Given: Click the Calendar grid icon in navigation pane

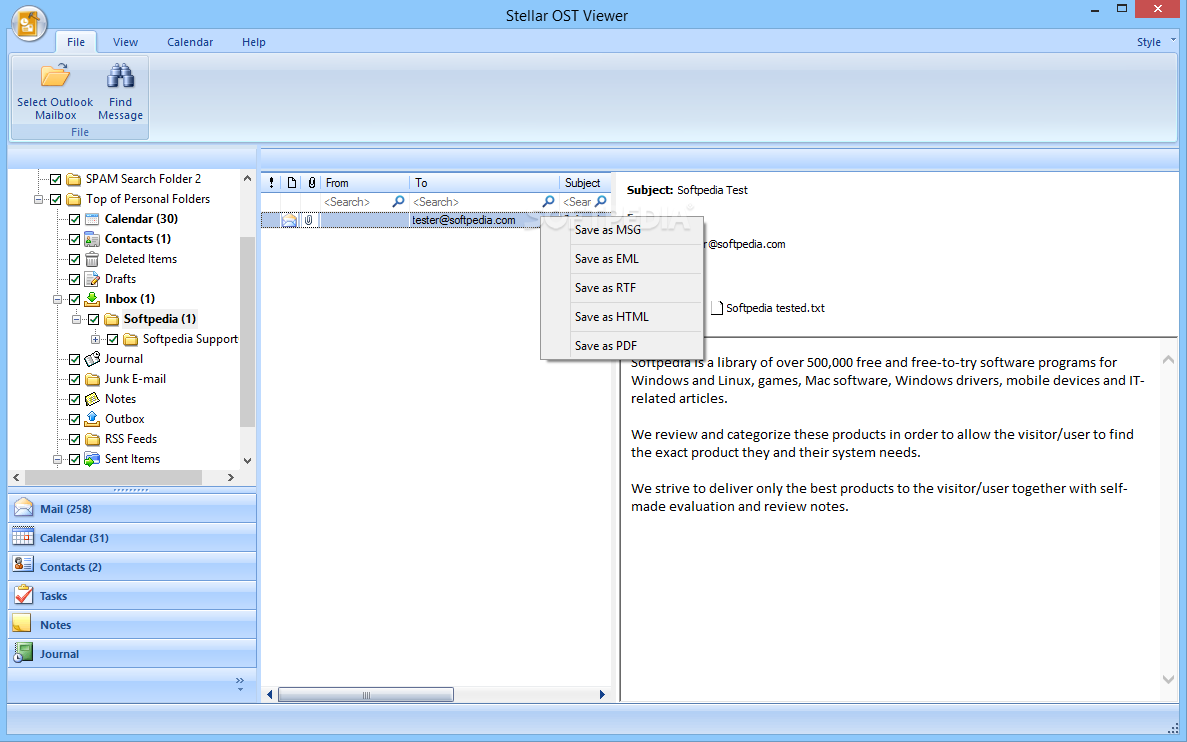Looking at the screenshot, I should click(23, 537).
